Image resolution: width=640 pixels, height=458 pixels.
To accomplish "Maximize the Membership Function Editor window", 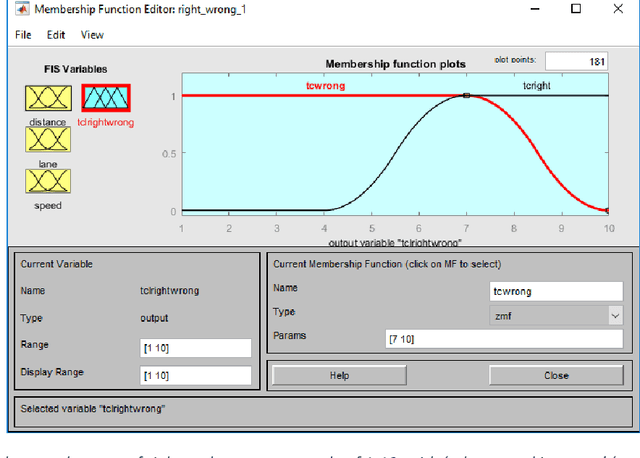I will coord(575,9).
